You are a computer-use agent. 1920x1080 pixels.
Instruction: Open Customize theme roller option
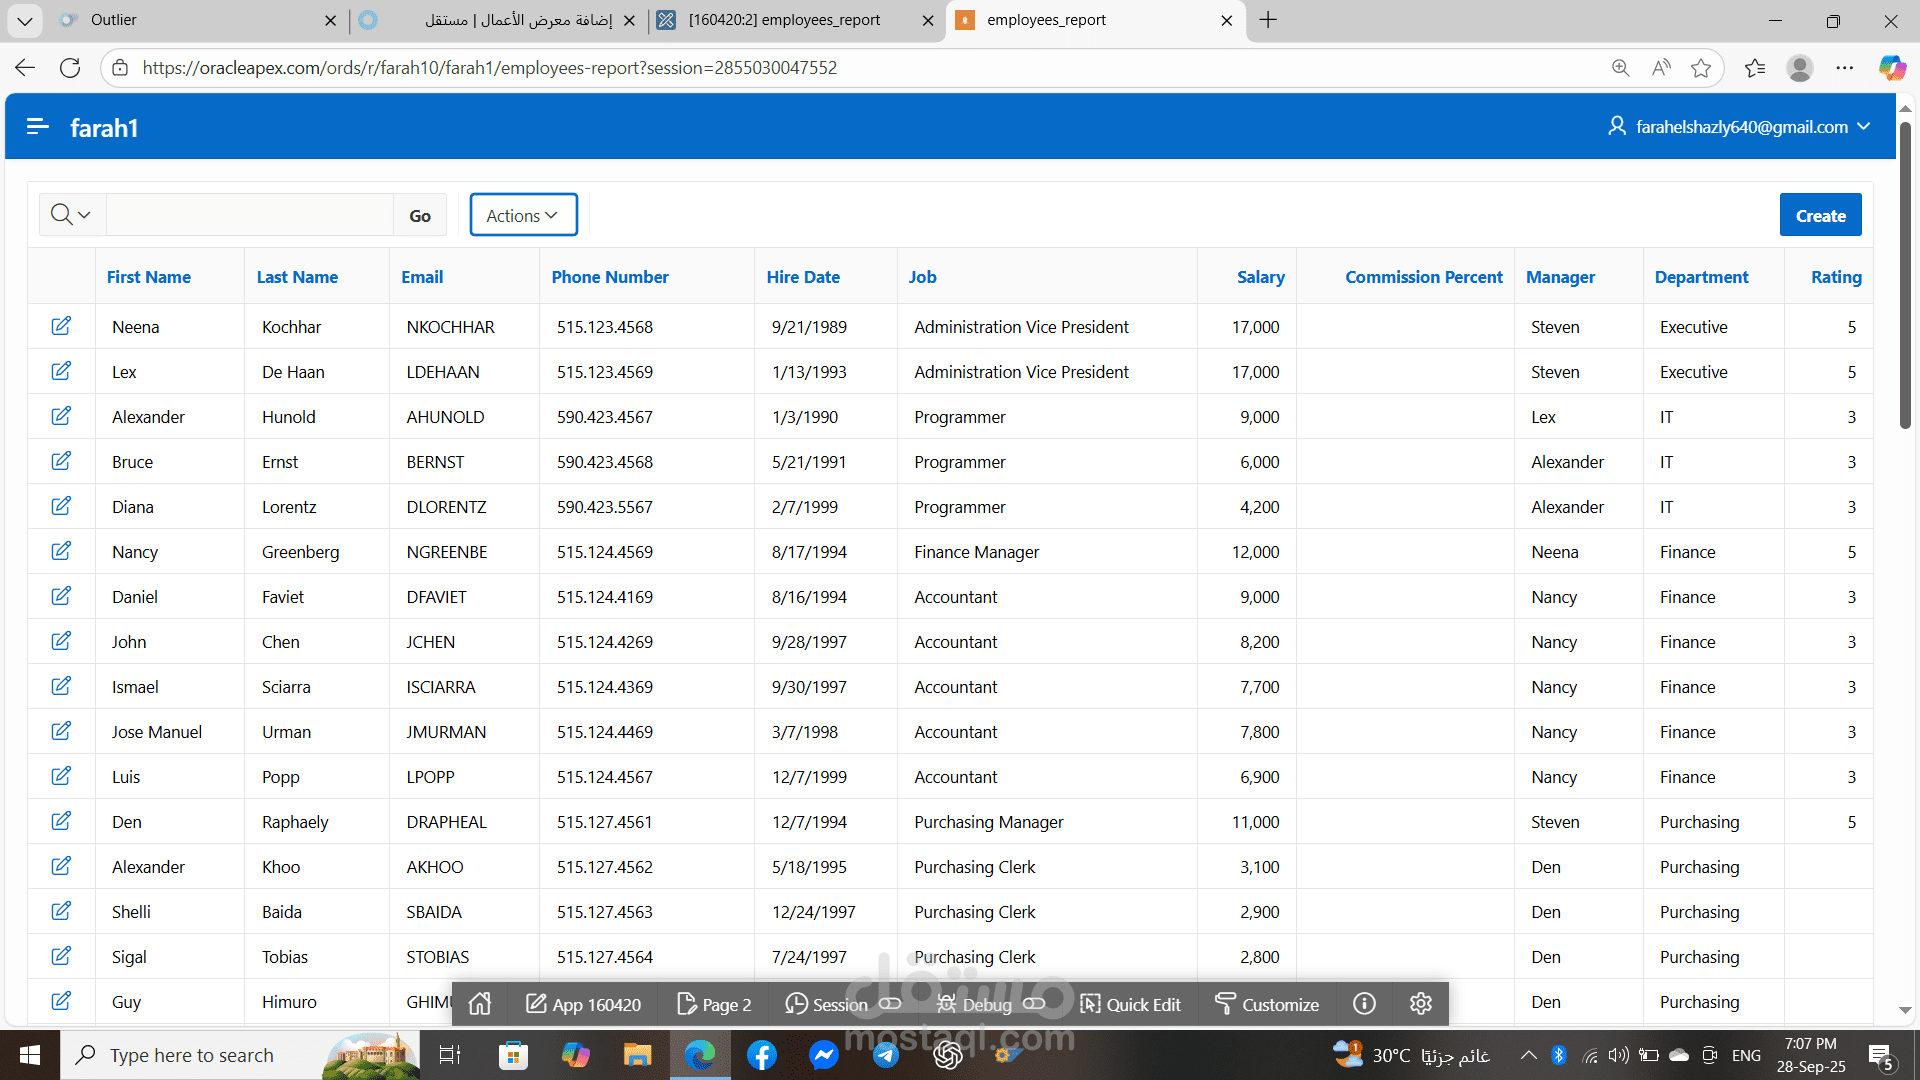click(x=1267, y=1004)
